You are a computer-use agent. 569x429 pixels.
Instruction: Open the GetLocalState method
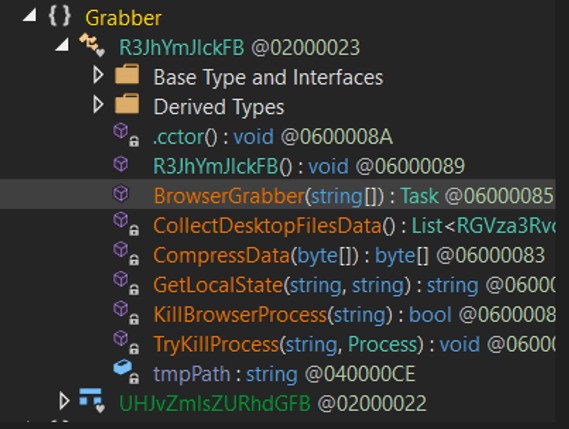tap(354, 285)
